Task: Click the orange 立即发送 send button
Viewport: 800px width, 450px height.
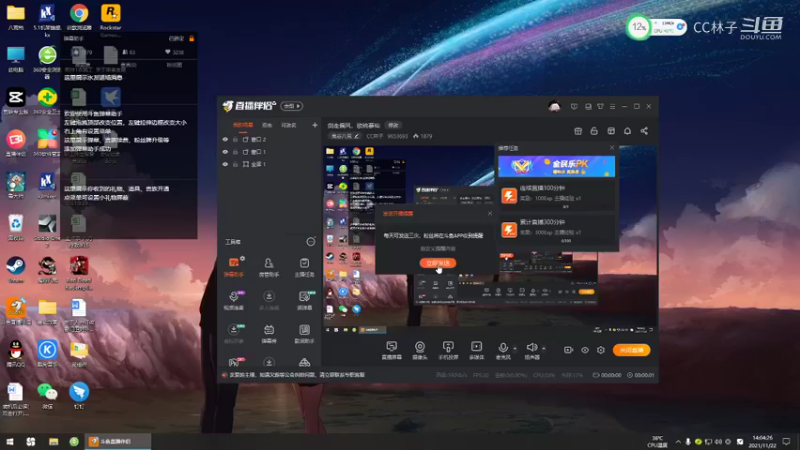Action: (438, 263)
